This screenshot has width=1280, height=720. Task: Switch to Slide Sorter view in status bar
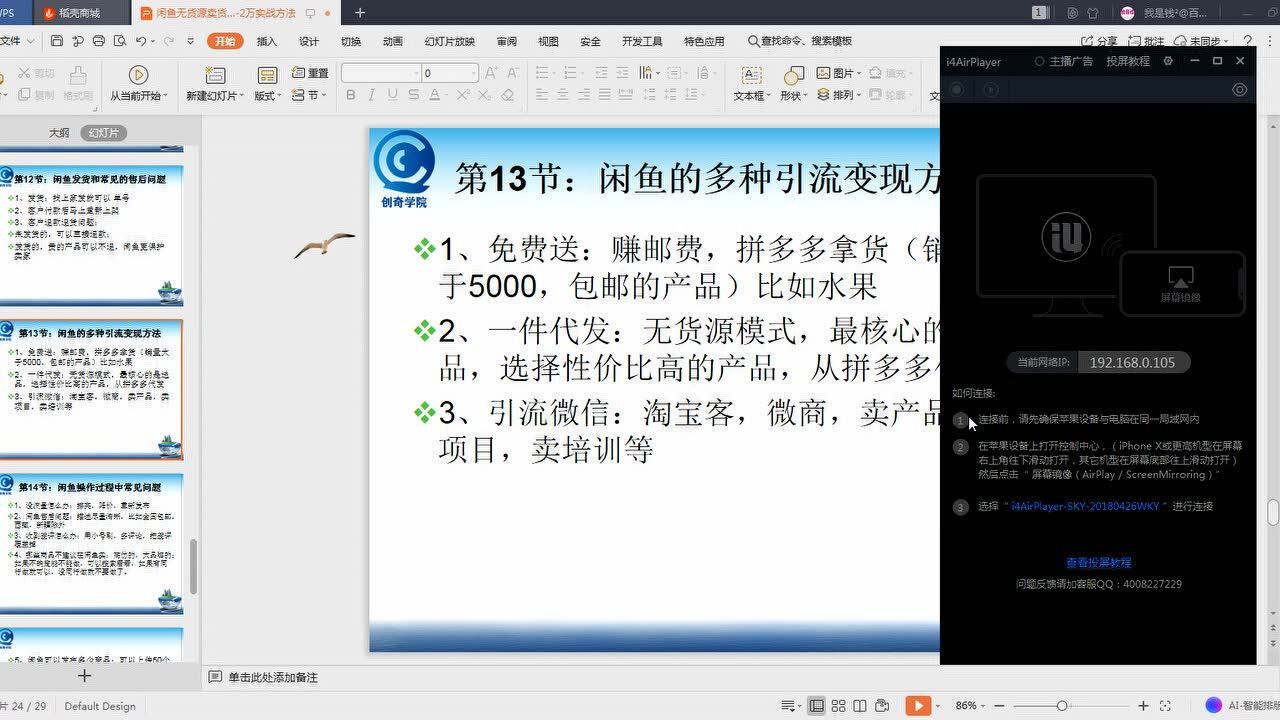click(x=838, y=705)
